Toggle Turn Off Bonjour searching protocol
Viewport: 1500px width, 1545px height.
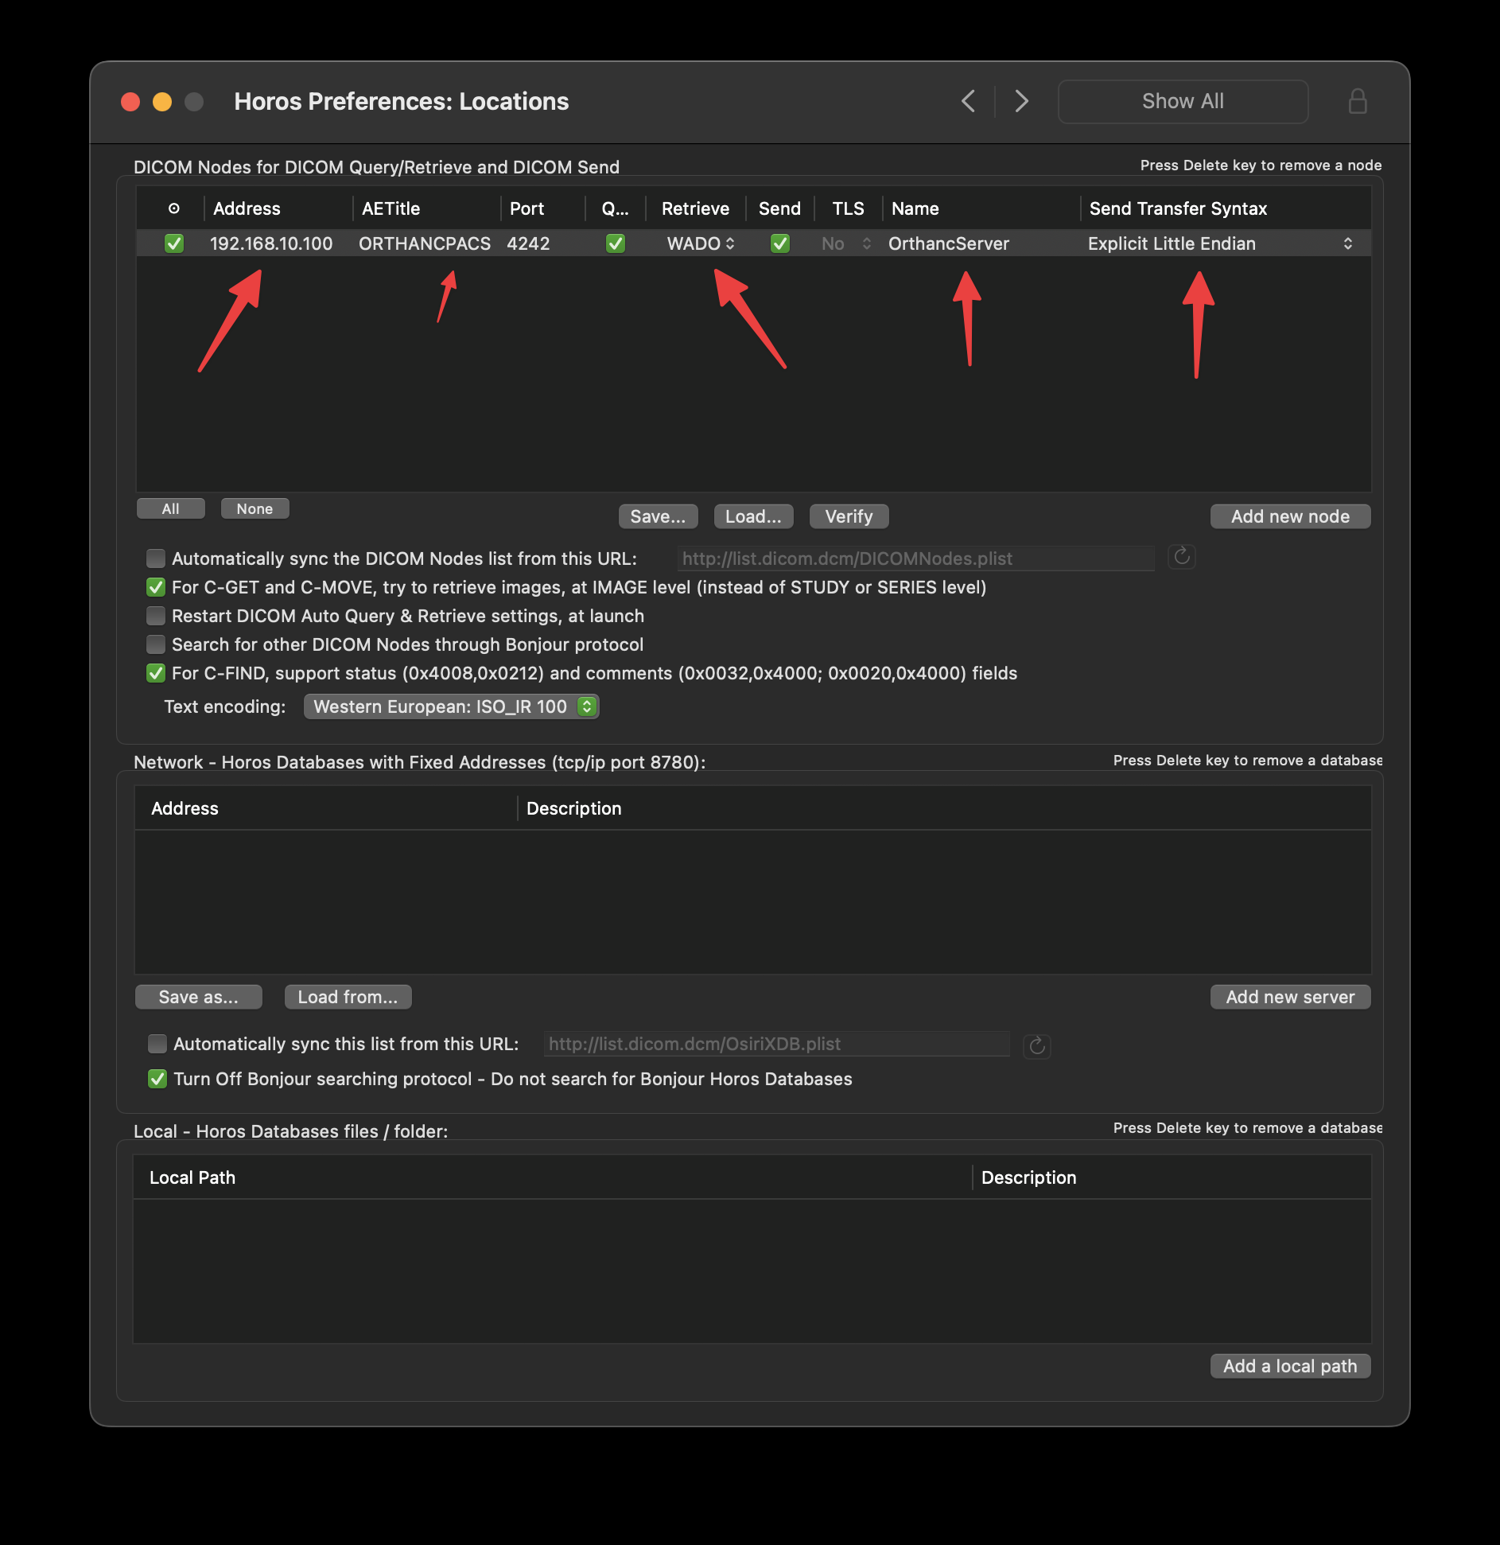click(x=157, y=1079)
